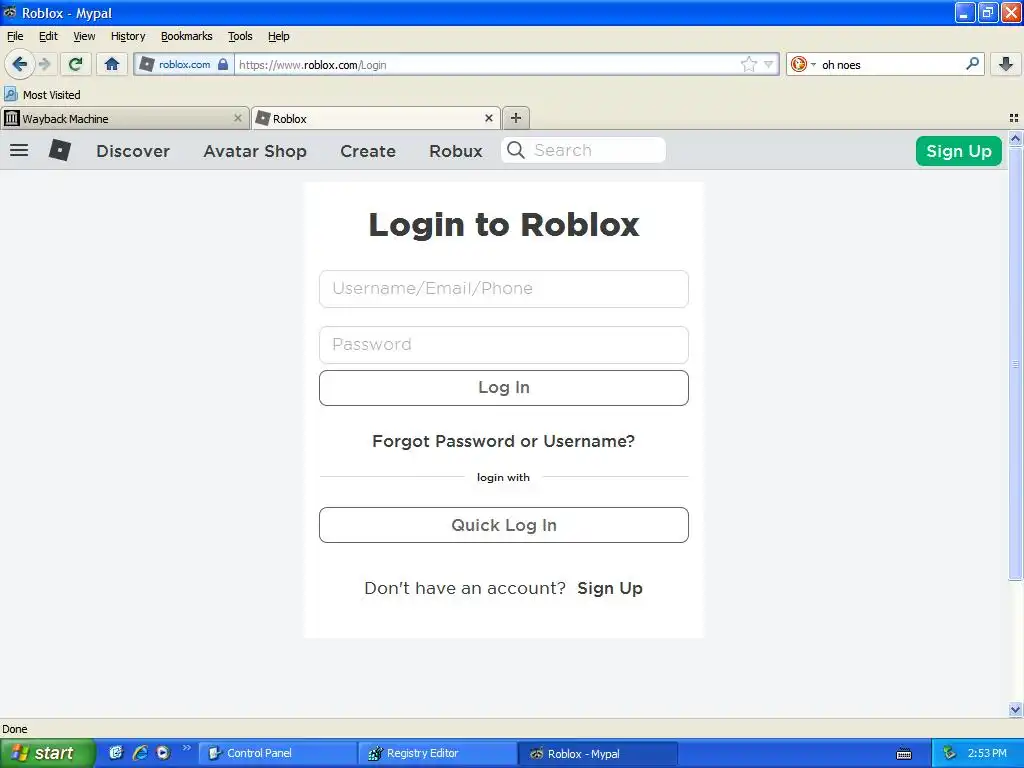This screenshot has height=768, width=1024.
Task: Click the tray icon beside the clock
Action: (950, 754)
